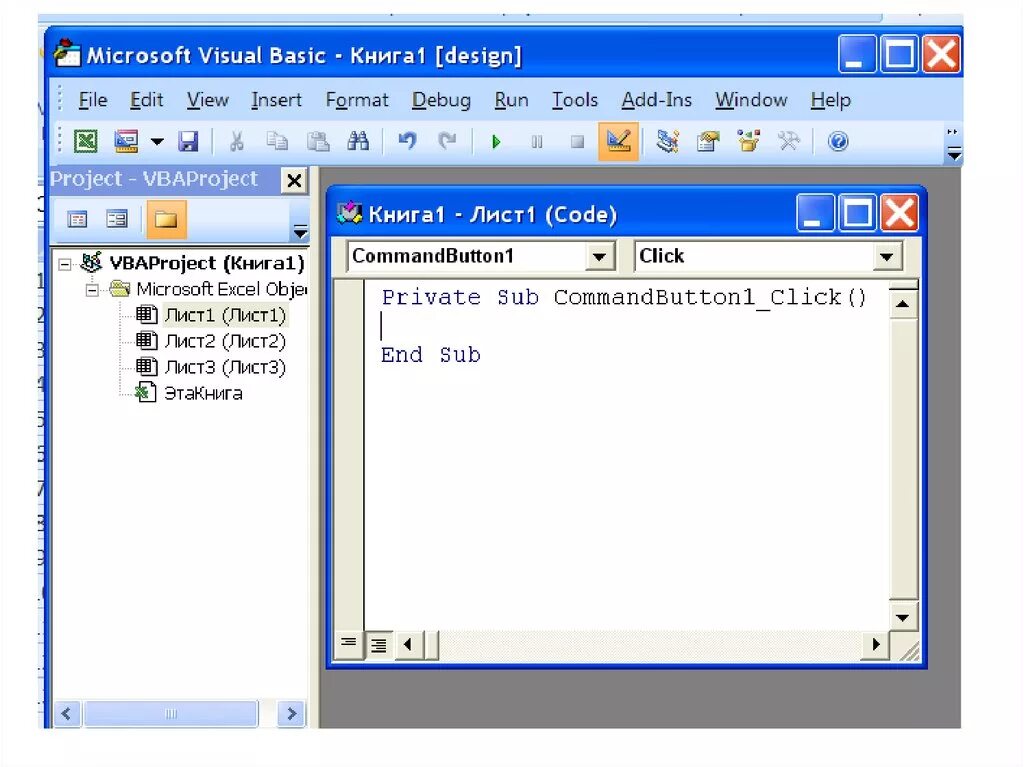The height and width of the screenshot is (767, 1024).
Task: Open the CommandButton1 object dropdown
Action: click(599, 256)
